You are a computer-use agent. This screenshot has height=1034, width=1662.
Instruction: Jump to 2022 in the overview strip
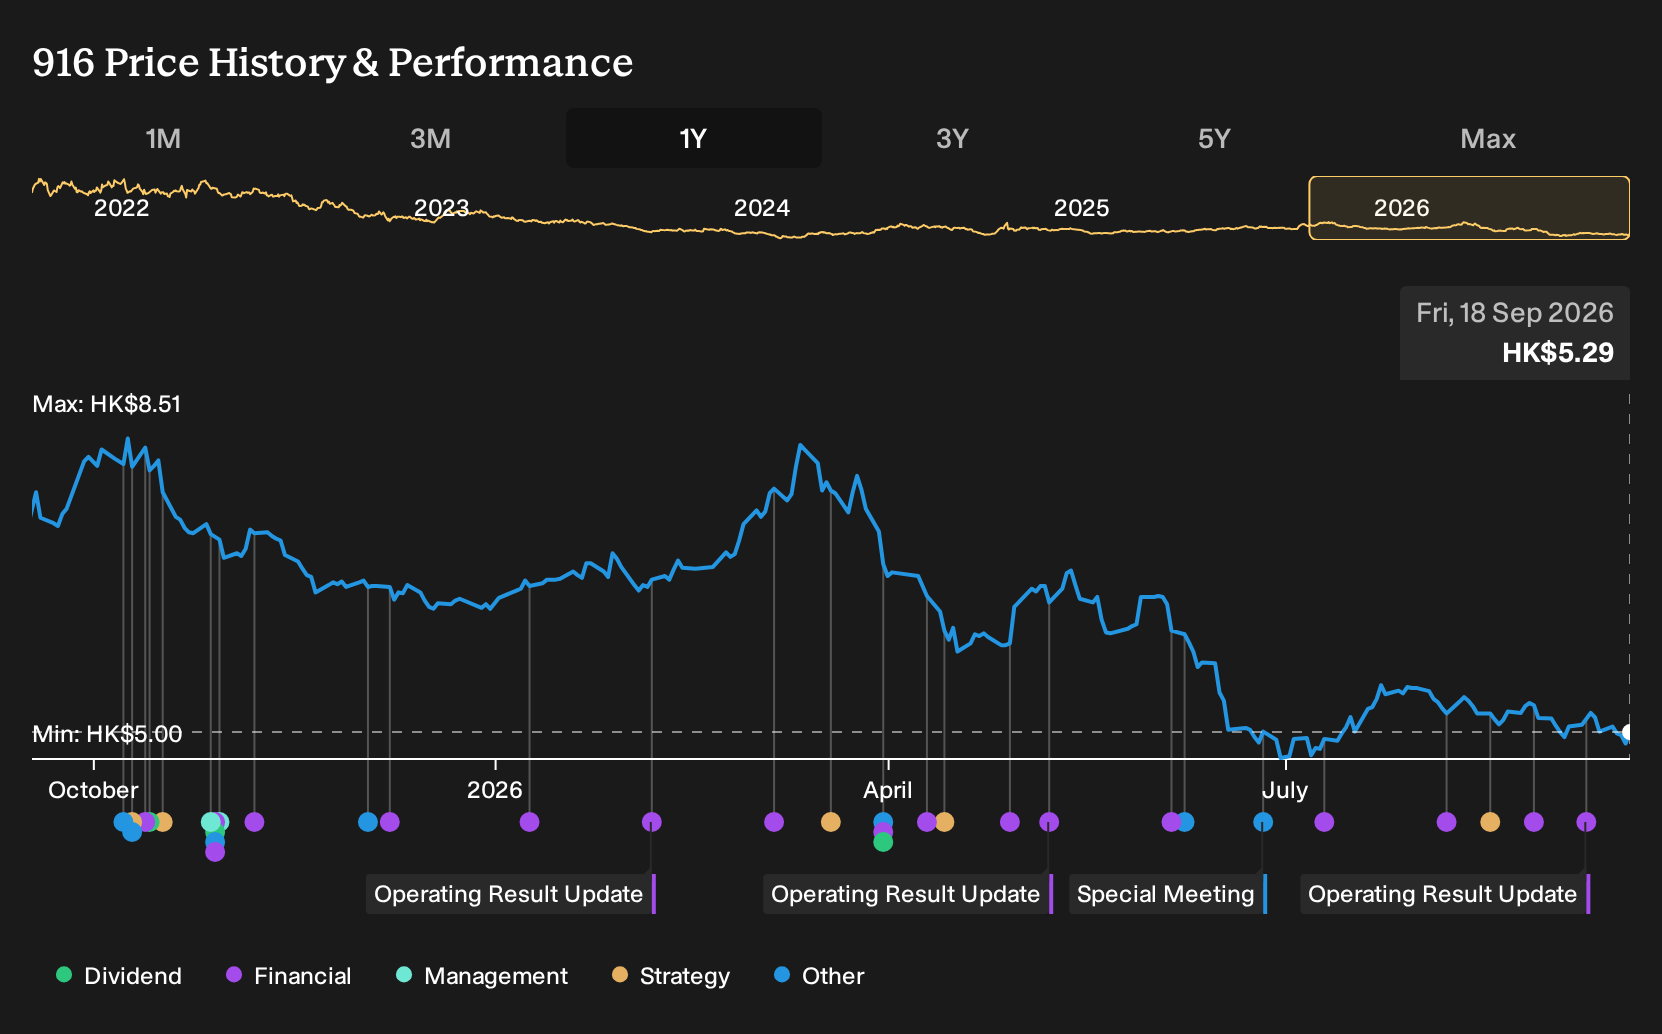(121, 208)
